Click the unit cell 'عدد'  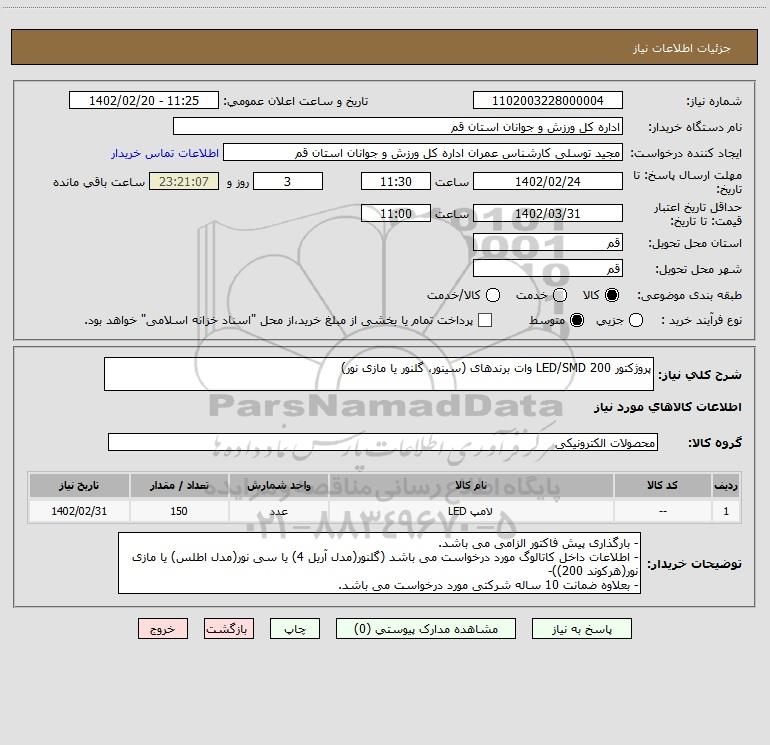(x=278, y=511)
